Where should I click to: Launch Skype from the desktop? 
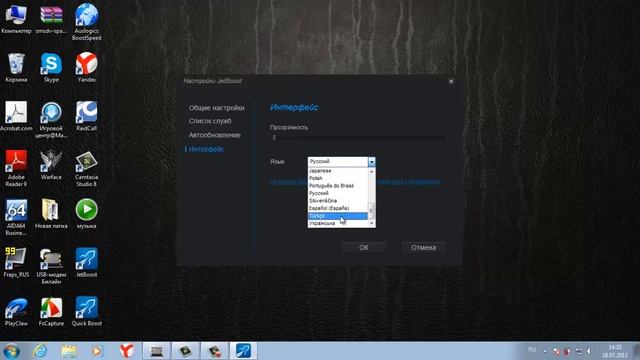pos(51,67)
